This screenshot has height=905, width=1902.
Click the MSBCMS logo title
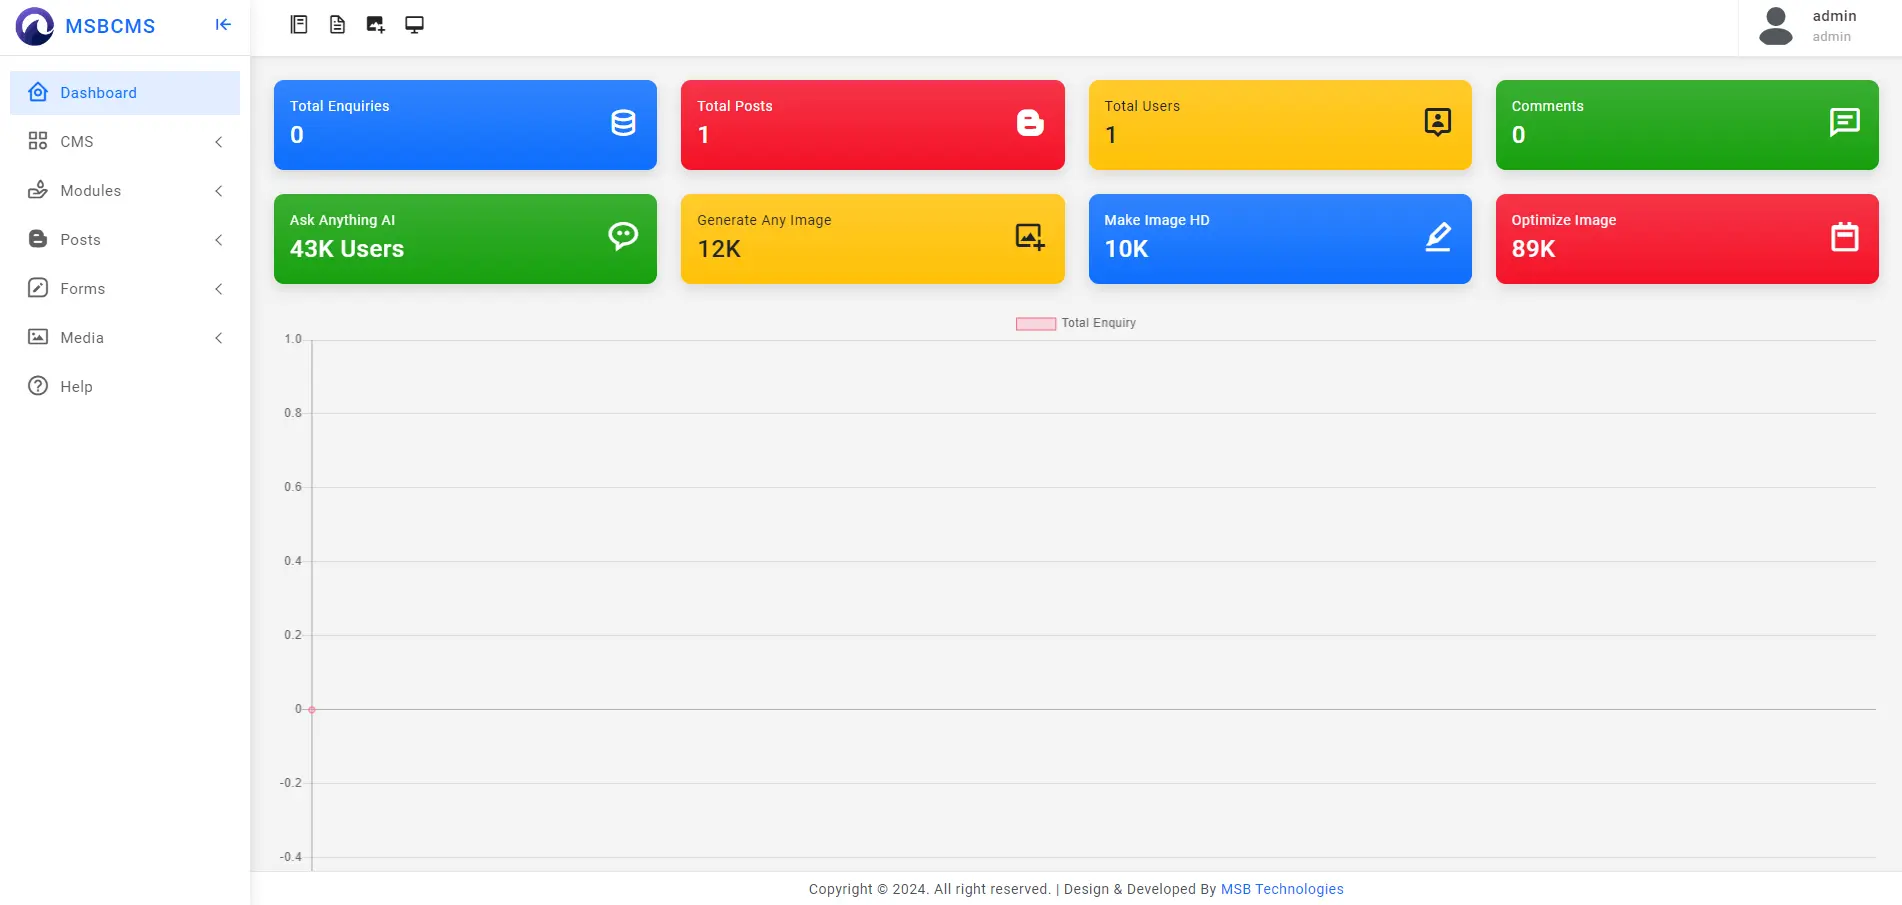(110, 26)
